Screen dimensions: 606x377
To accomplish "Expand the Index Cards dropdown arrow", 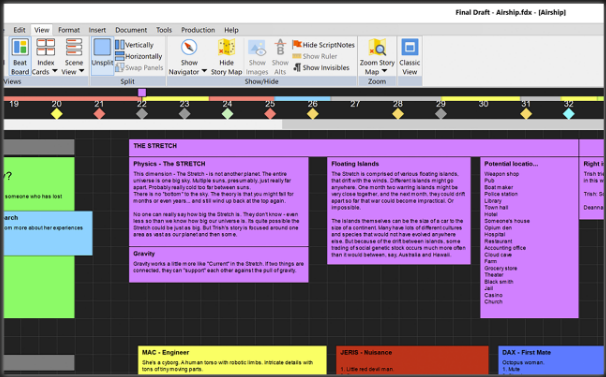I will tap(54, 71).
